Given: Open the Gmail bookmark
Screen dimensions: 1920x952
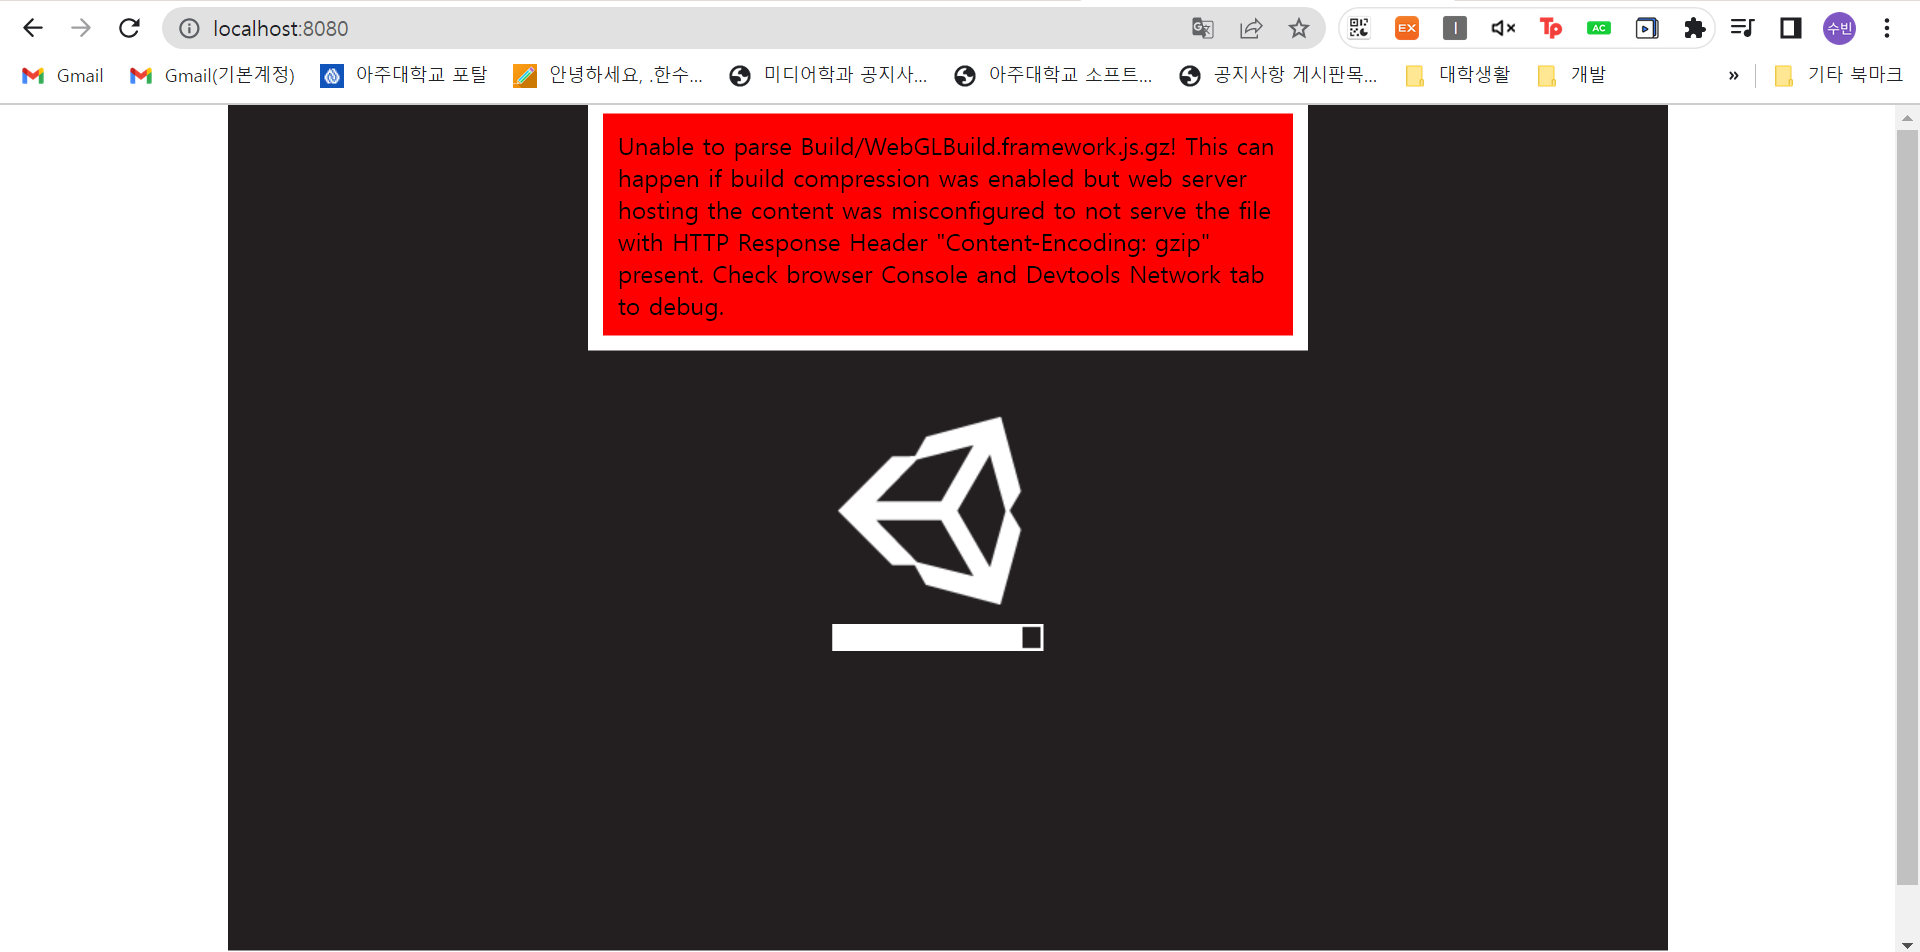Looking at the screenshot, I should pos(63,75).
